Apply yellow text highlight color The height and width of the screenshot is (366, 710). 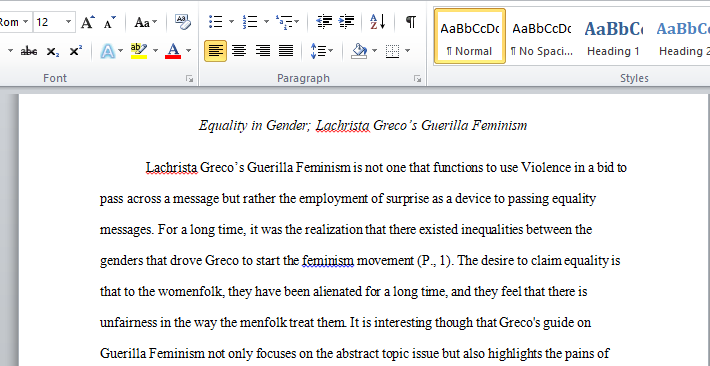(x=139, y=51)
